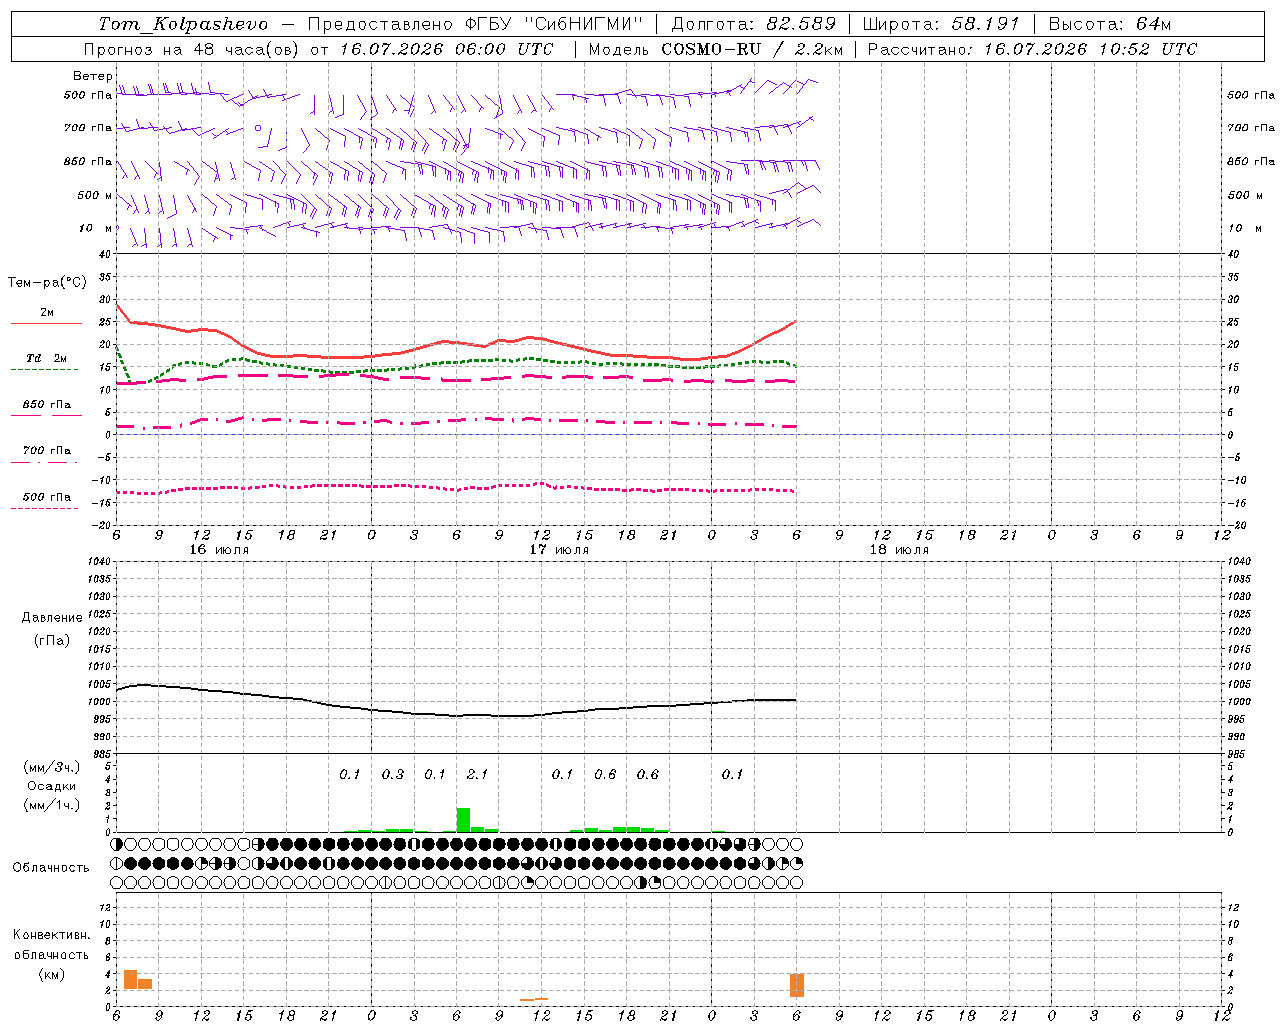
Task: Click the 700 гПа temperature legend entry
Action: pos(46,451)
